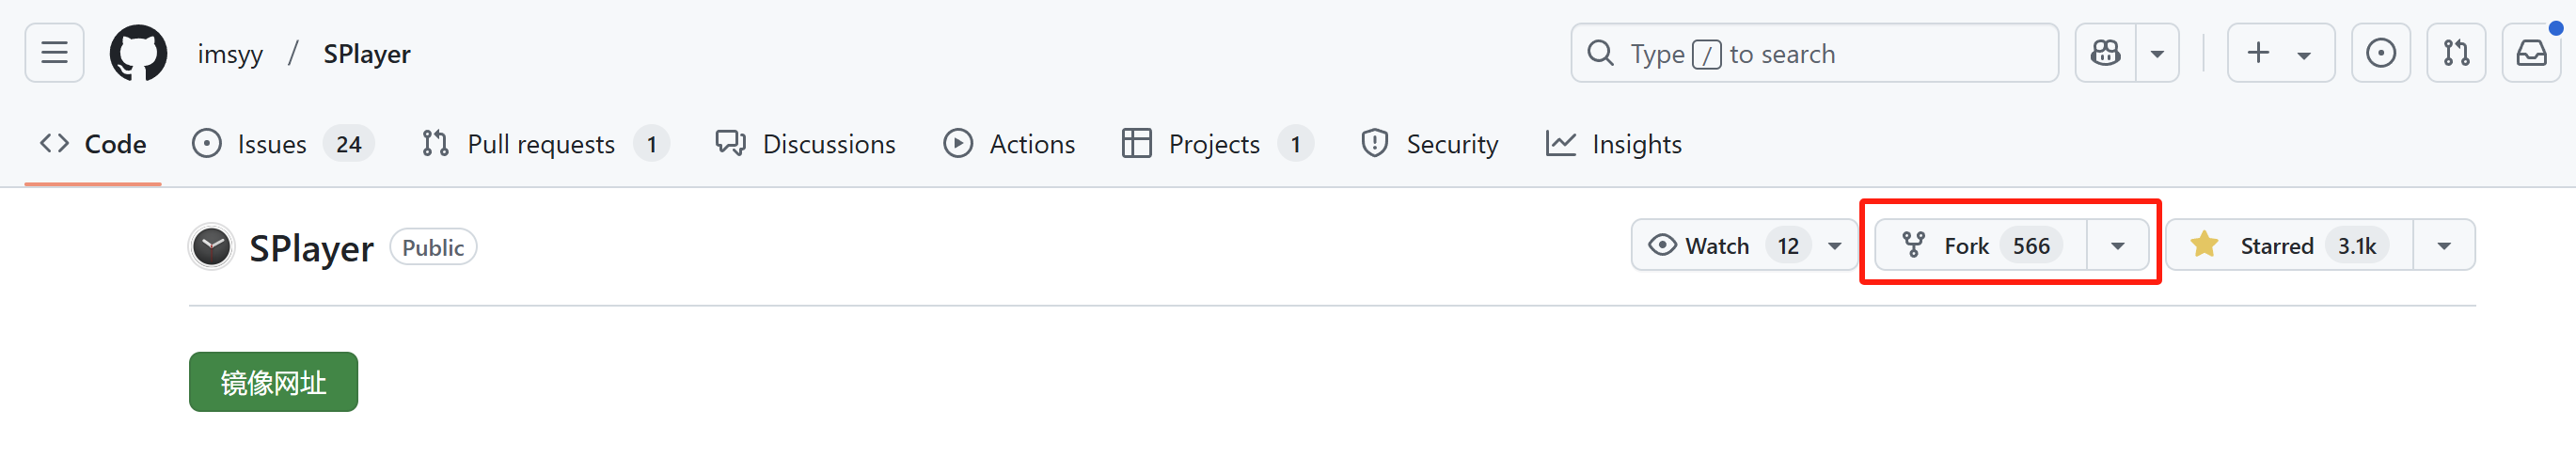2576x458 pixels.
Task: Open the hamburger navigation menu
Action: (54, 53)
